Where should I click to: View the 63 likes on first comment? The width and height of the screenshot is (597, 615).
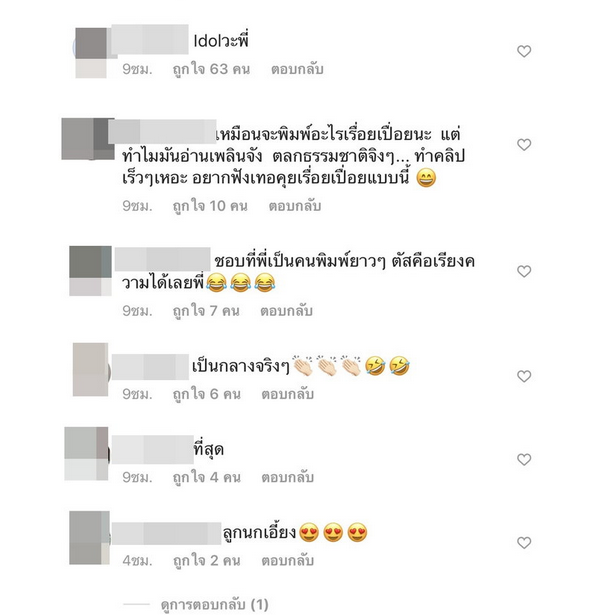point(211,69)
